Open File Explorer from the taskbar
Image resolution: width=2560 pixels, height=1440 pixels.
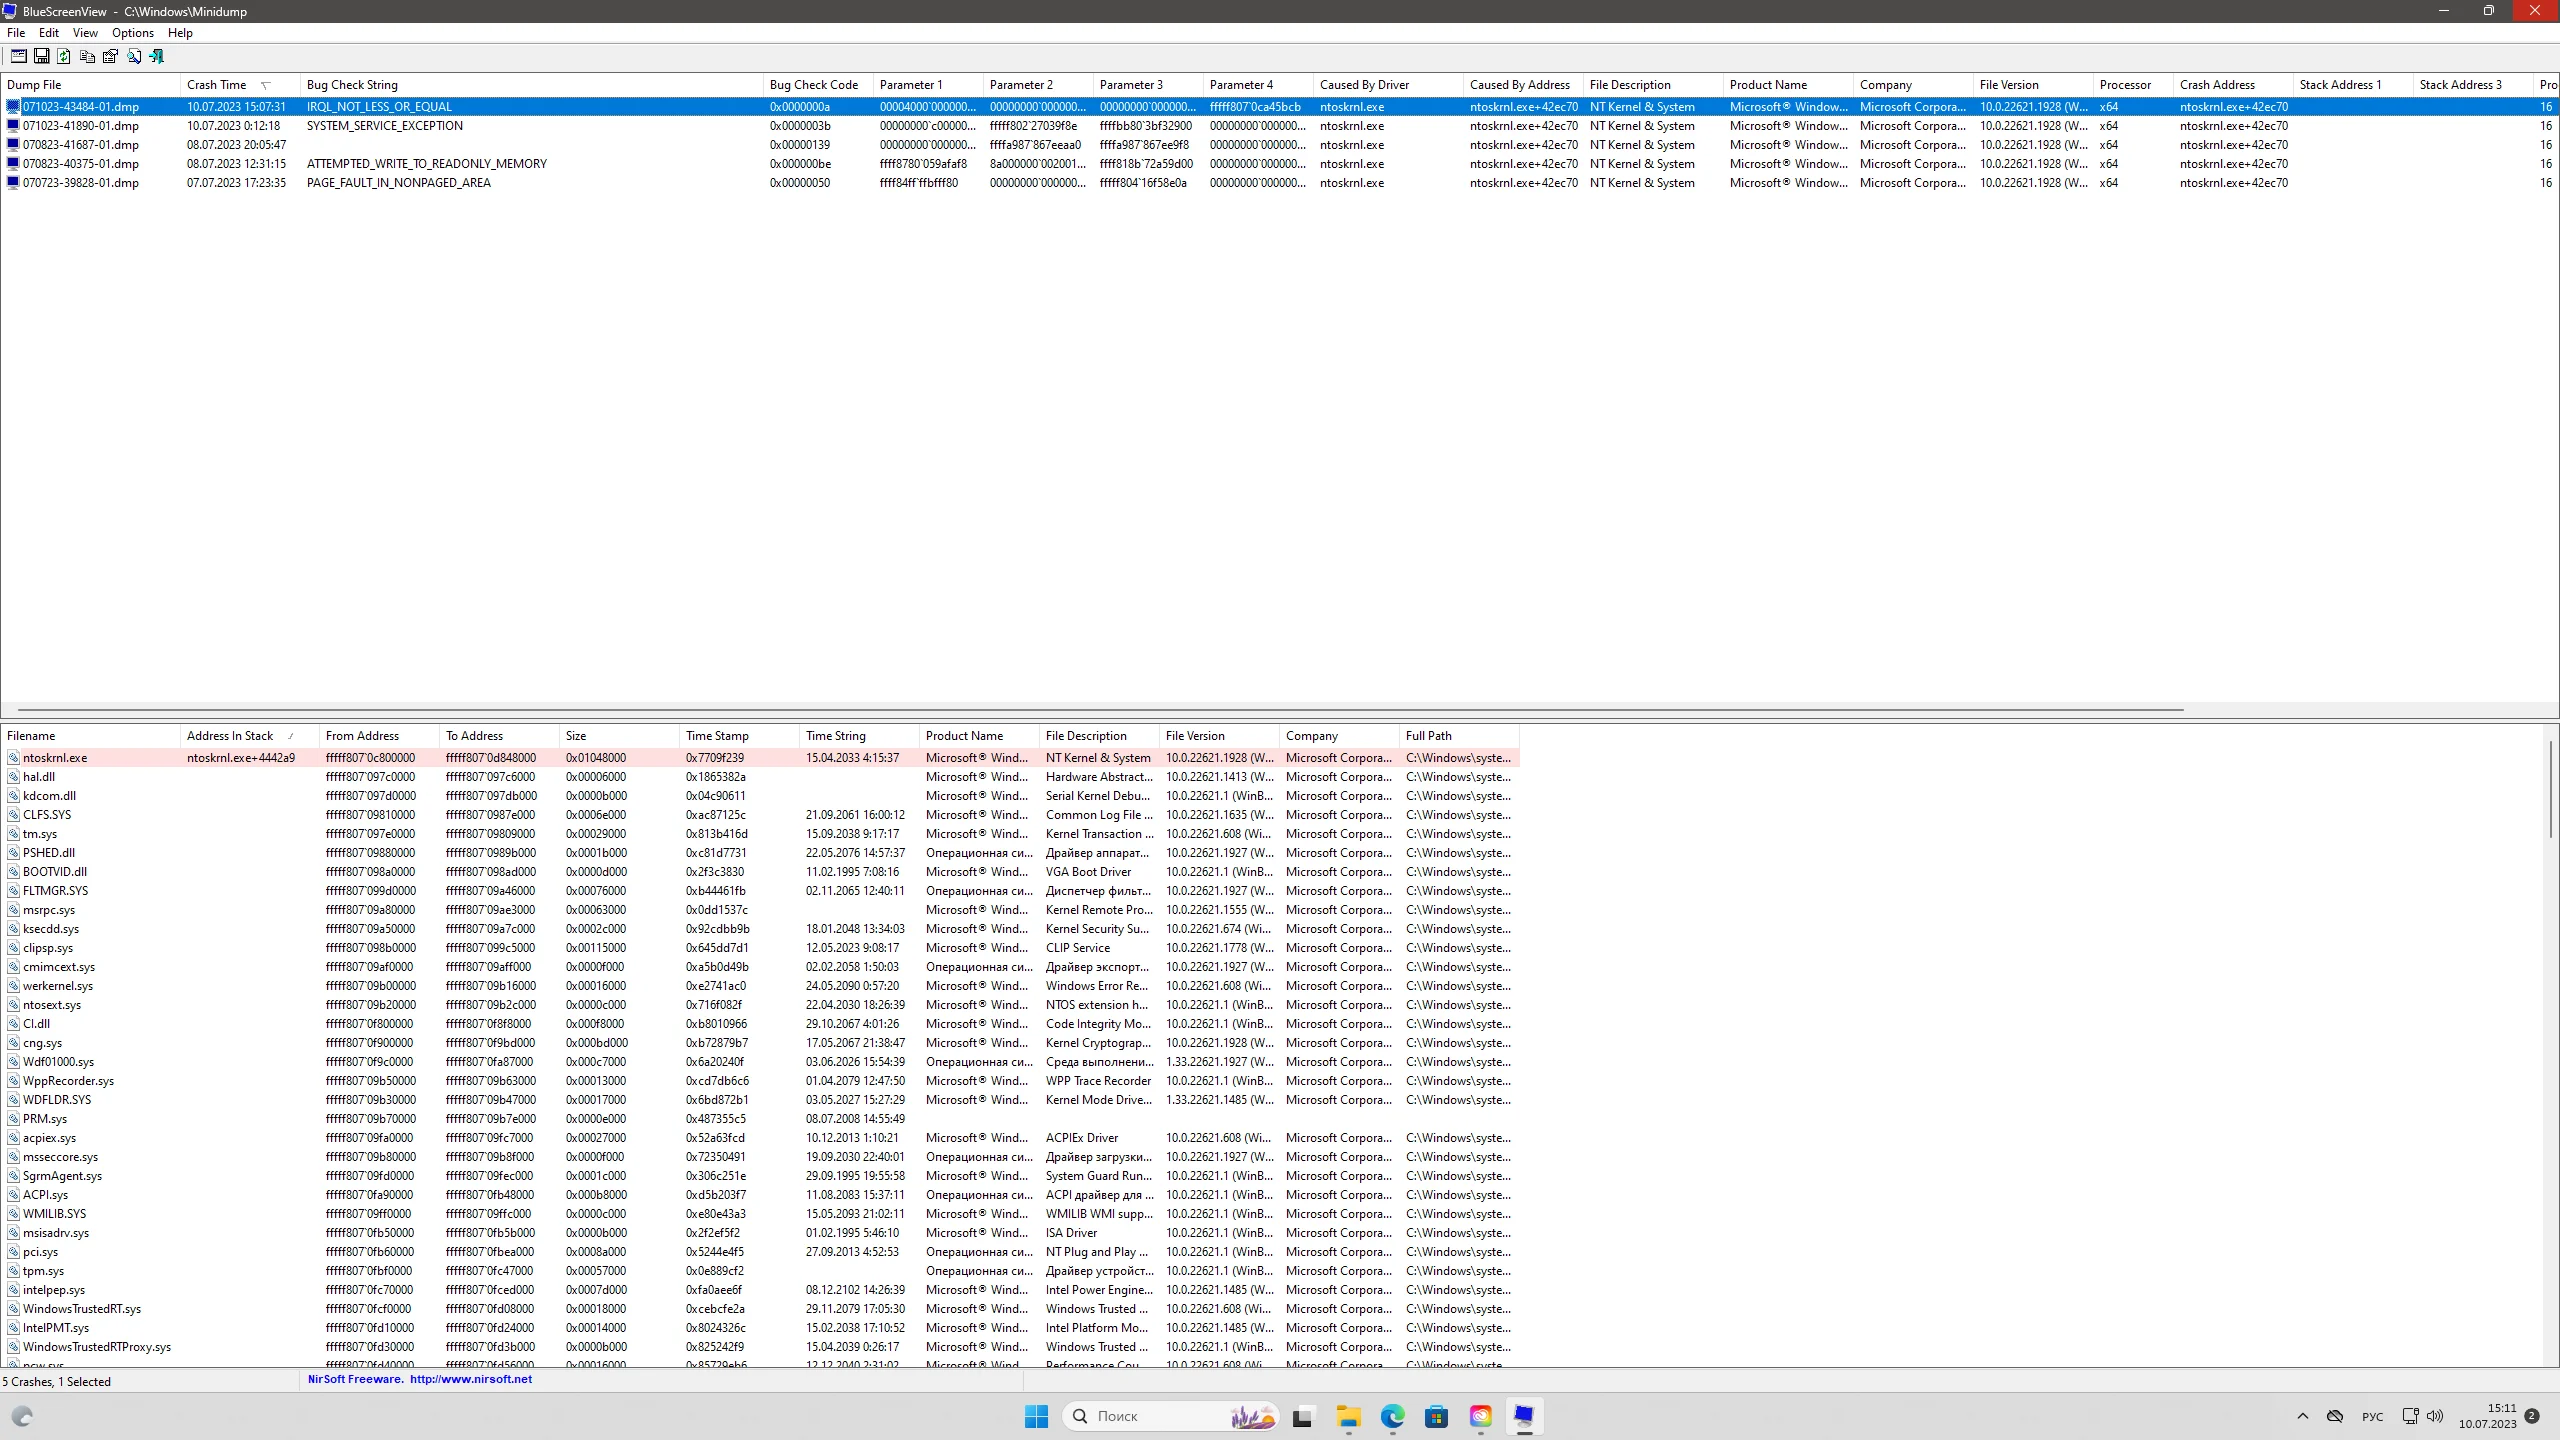click(x=1348, y=1416)
